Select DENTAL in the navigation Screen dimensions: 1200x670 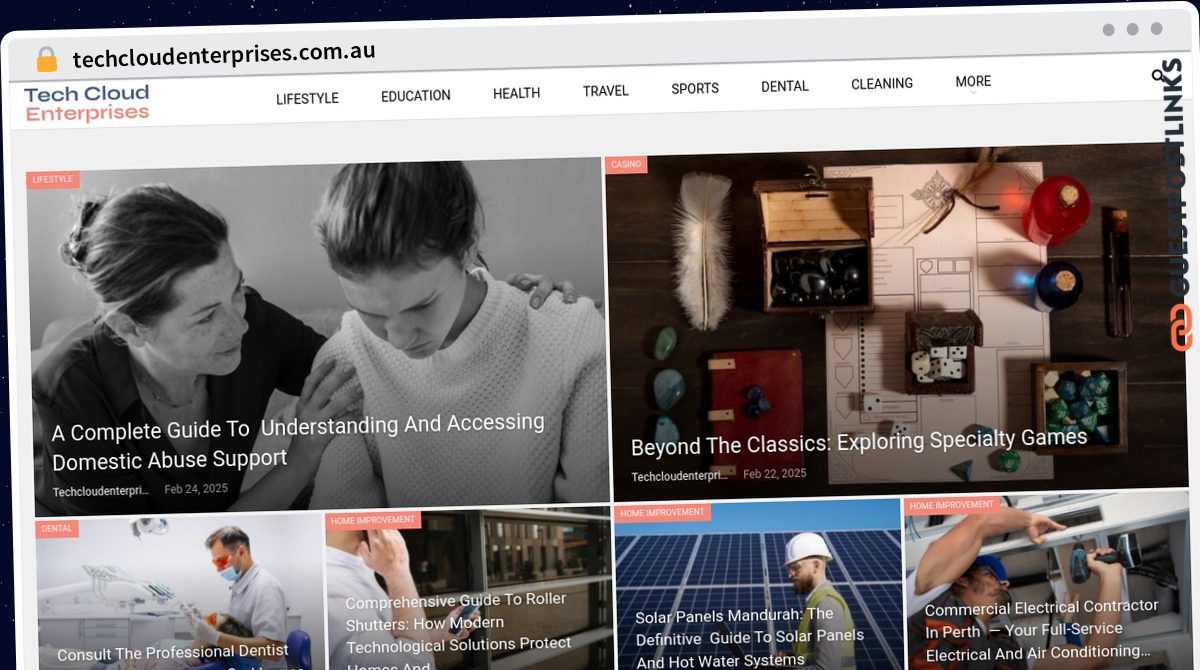point(785,86)
